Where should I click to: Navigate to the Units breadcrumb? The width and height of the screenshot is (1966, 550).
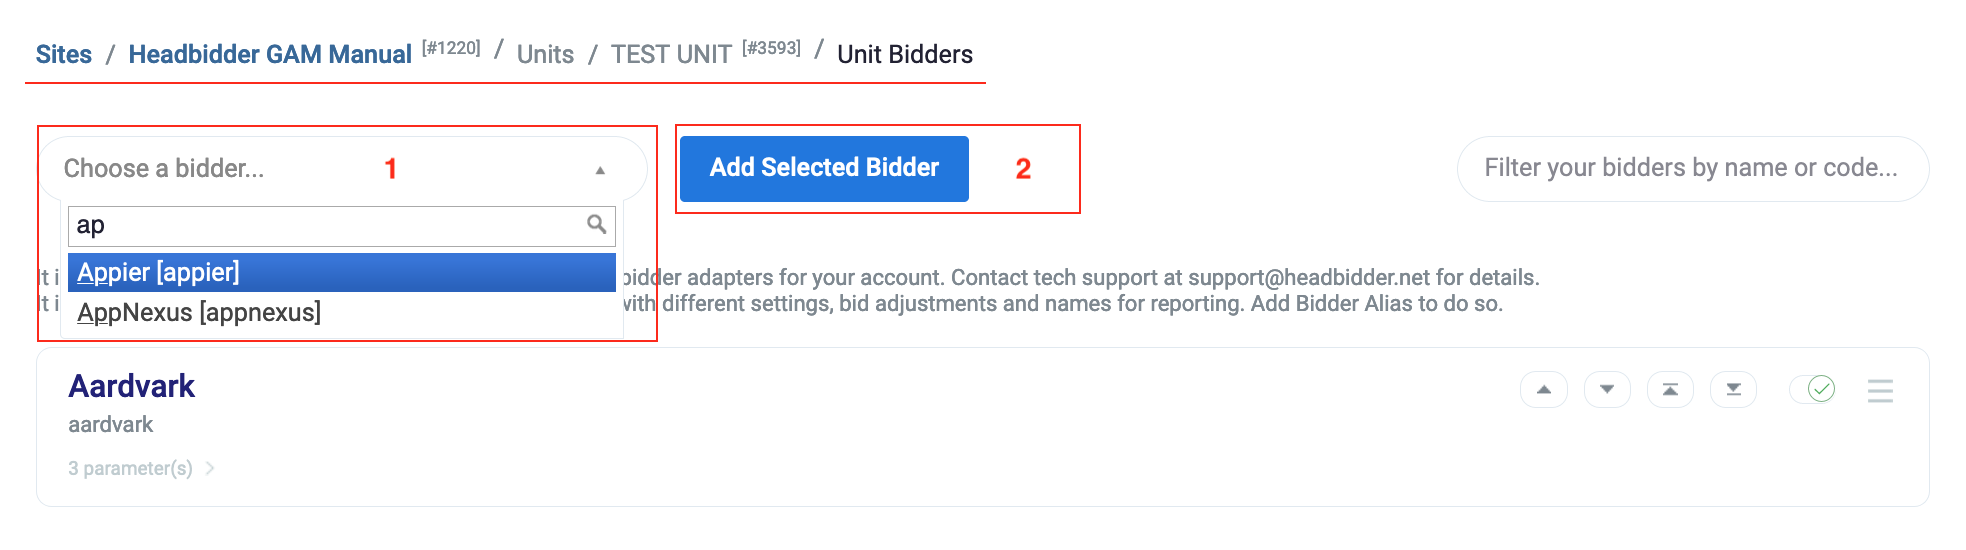[545, 54]
